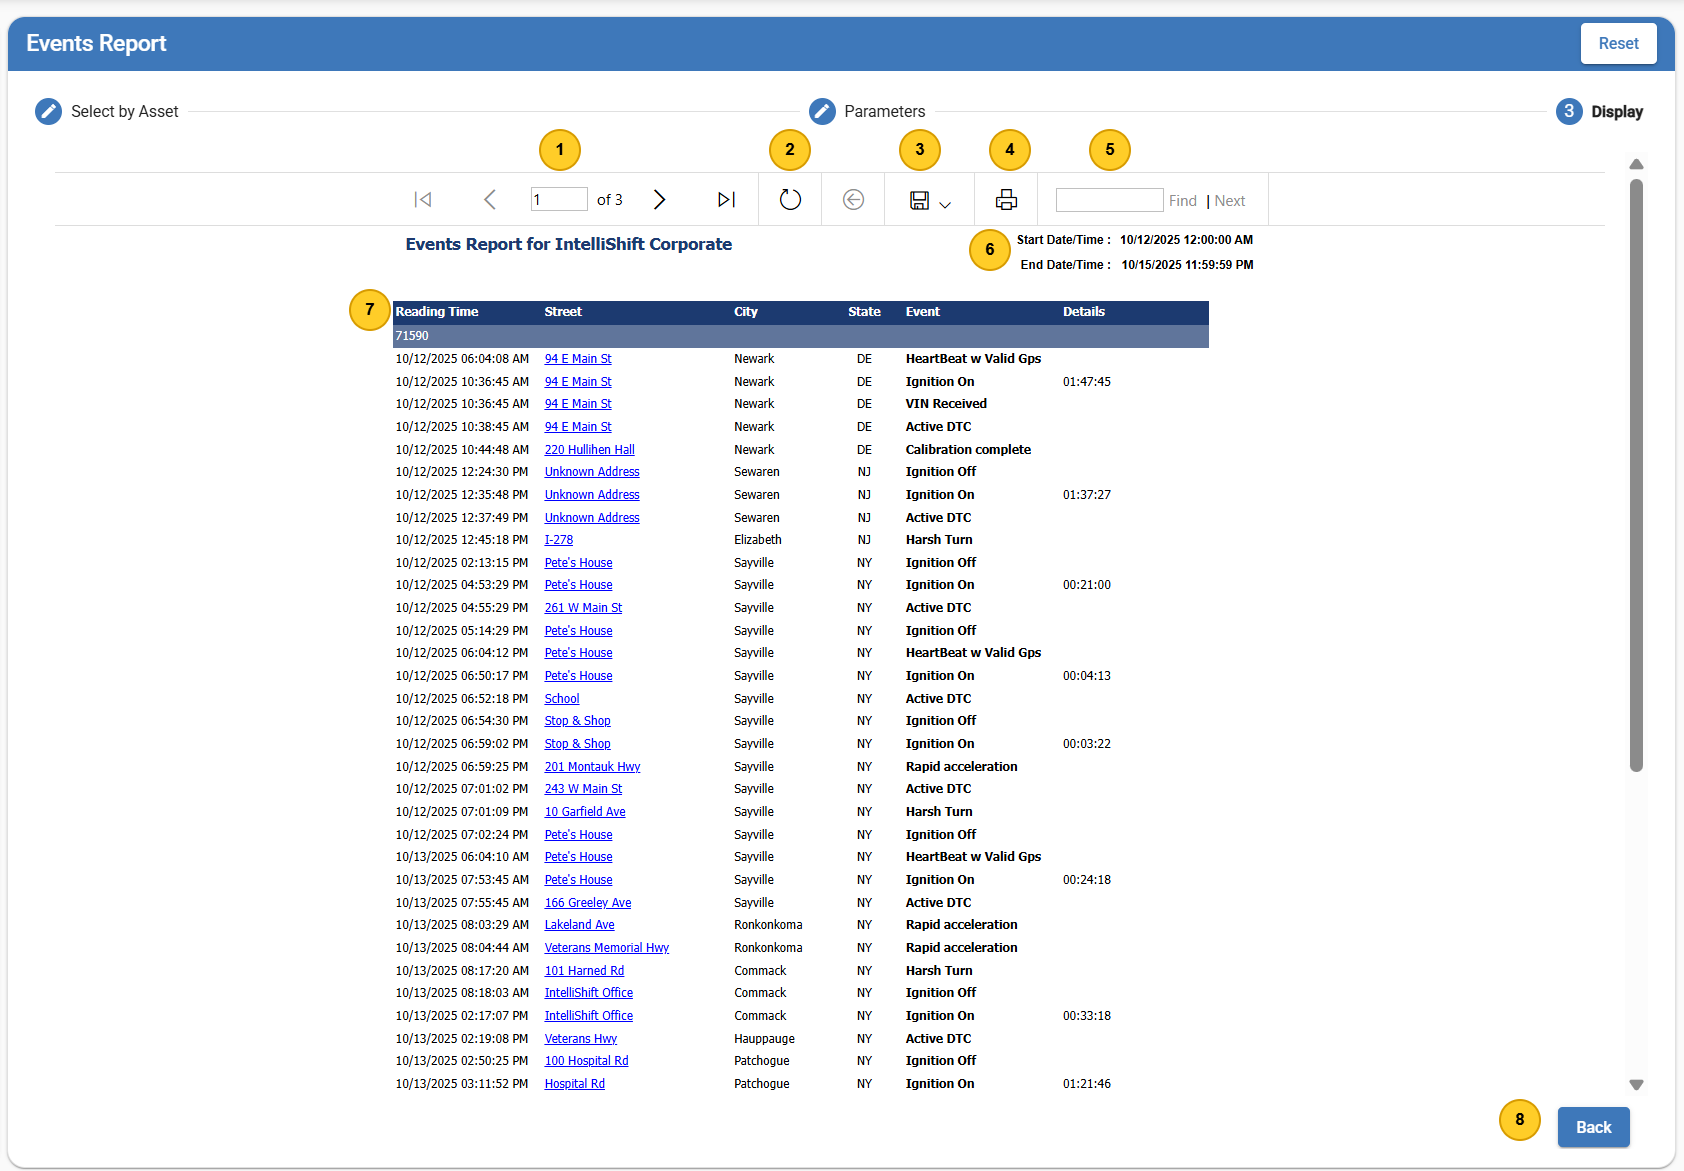Open the 243 W Main St link
The width and height of the screenshot is (1684, 1171).
click(x=583, y=789)
